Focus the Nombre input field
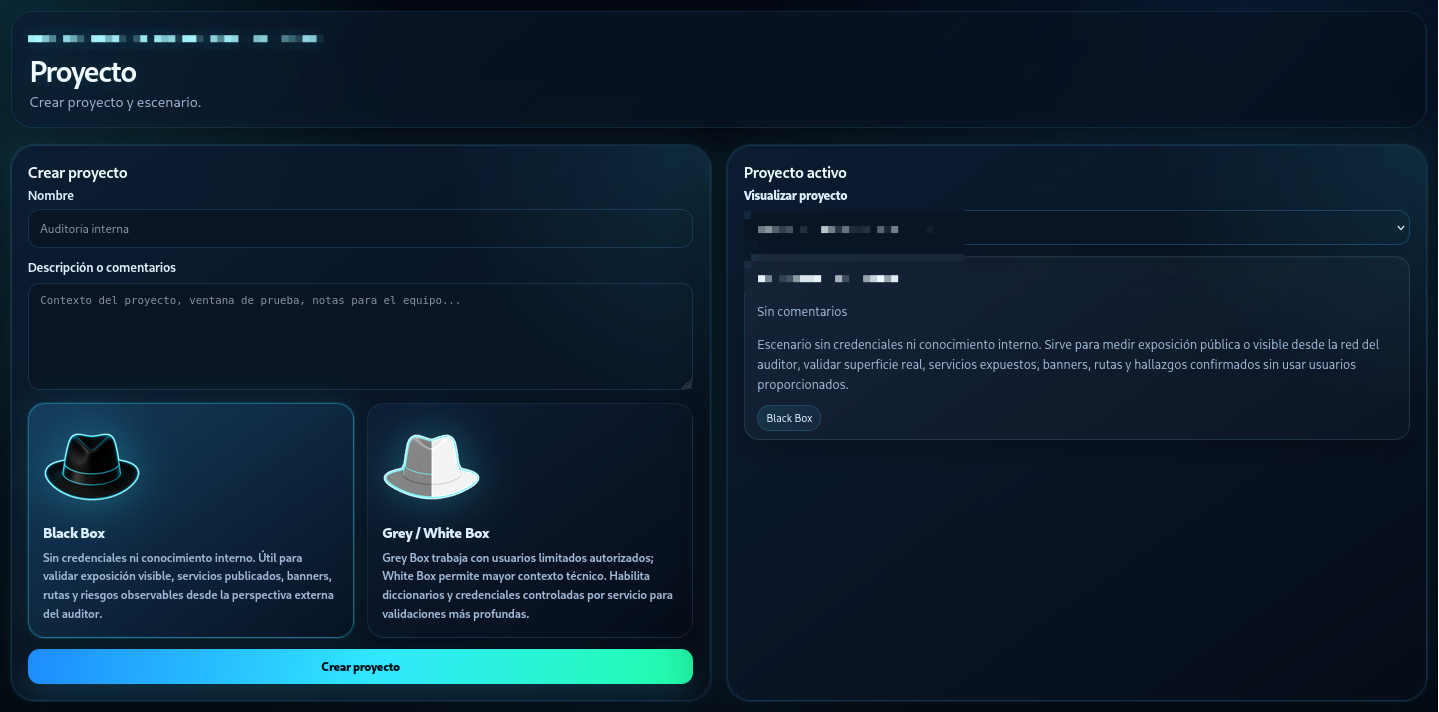Viewport: 1439px width, 712px height. pos(360,229)
